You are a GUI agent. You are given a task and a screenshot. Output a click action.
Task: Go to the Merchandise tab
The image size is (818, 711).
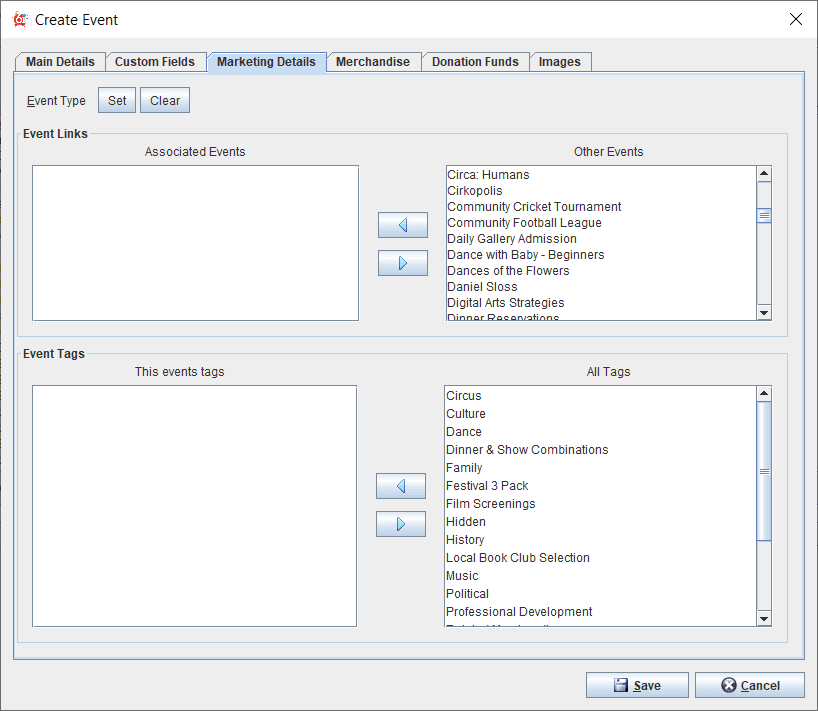[x=372, y=62]
